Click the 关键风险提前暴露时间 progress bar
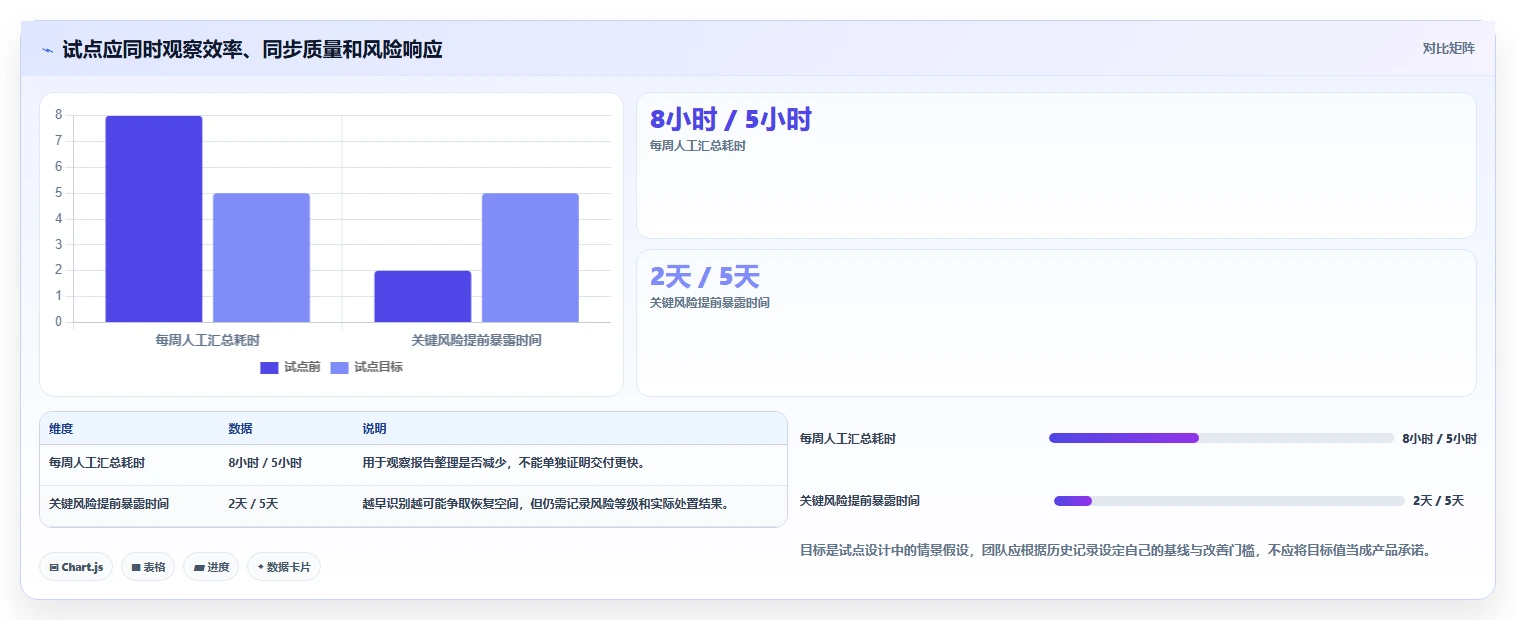This screenshot has height=620, width=1516. click(x=1229, y=501)
